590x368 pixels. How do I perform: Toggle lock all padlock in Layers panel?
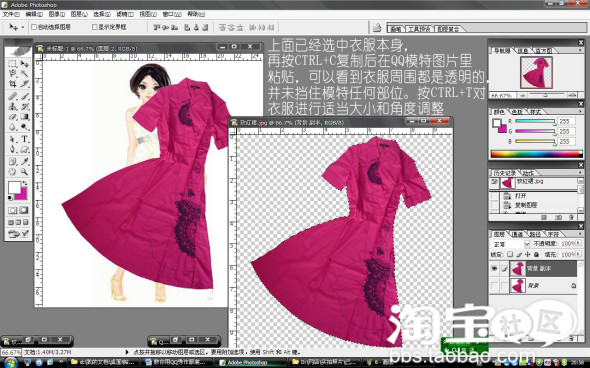(x=536, y=254)
